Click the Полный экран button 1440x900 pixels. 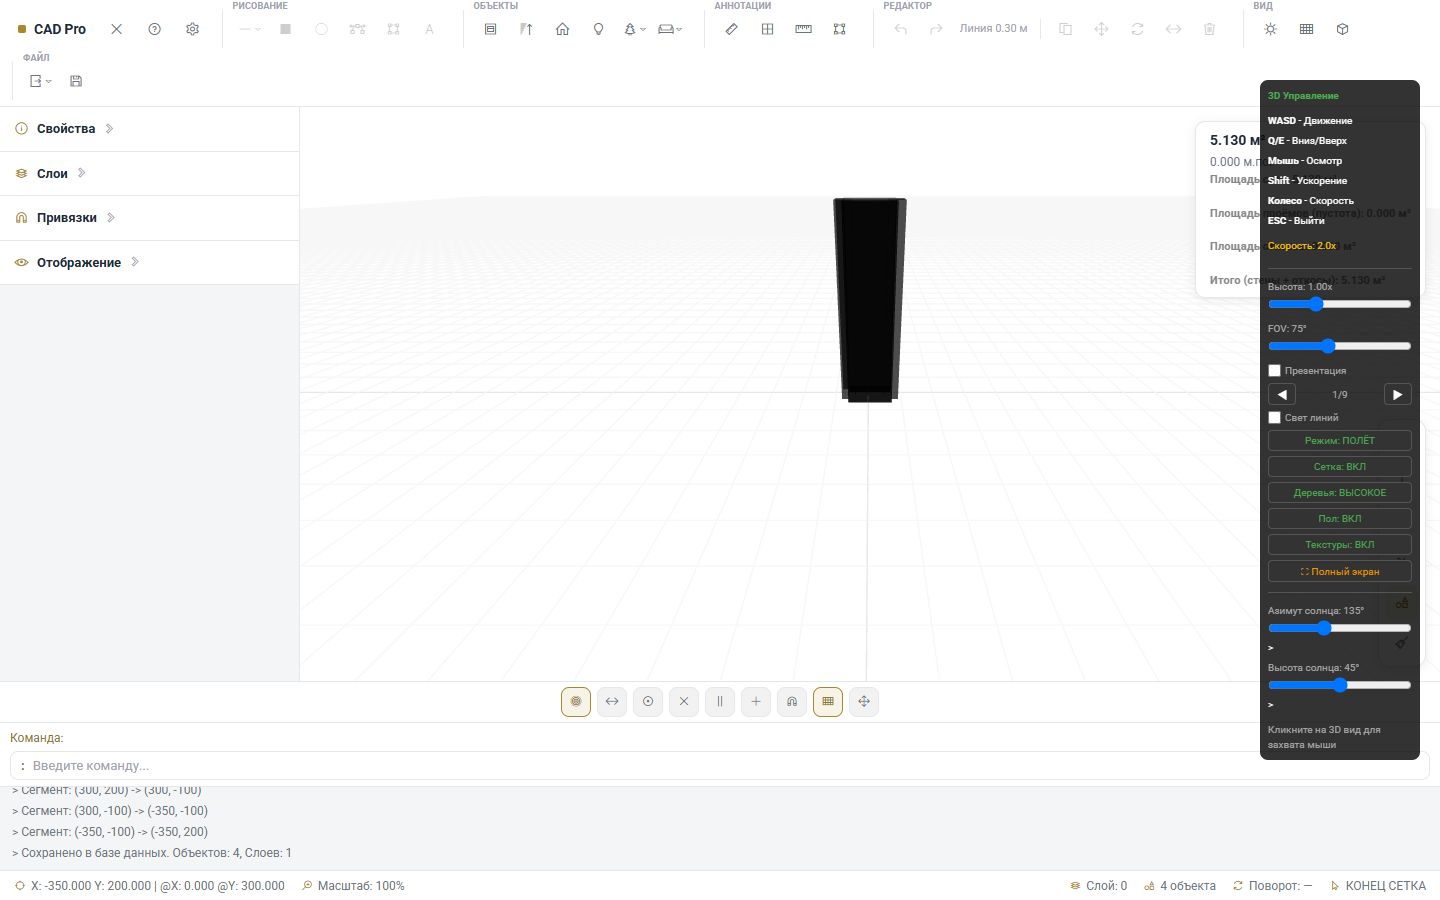click(1339, 572)
